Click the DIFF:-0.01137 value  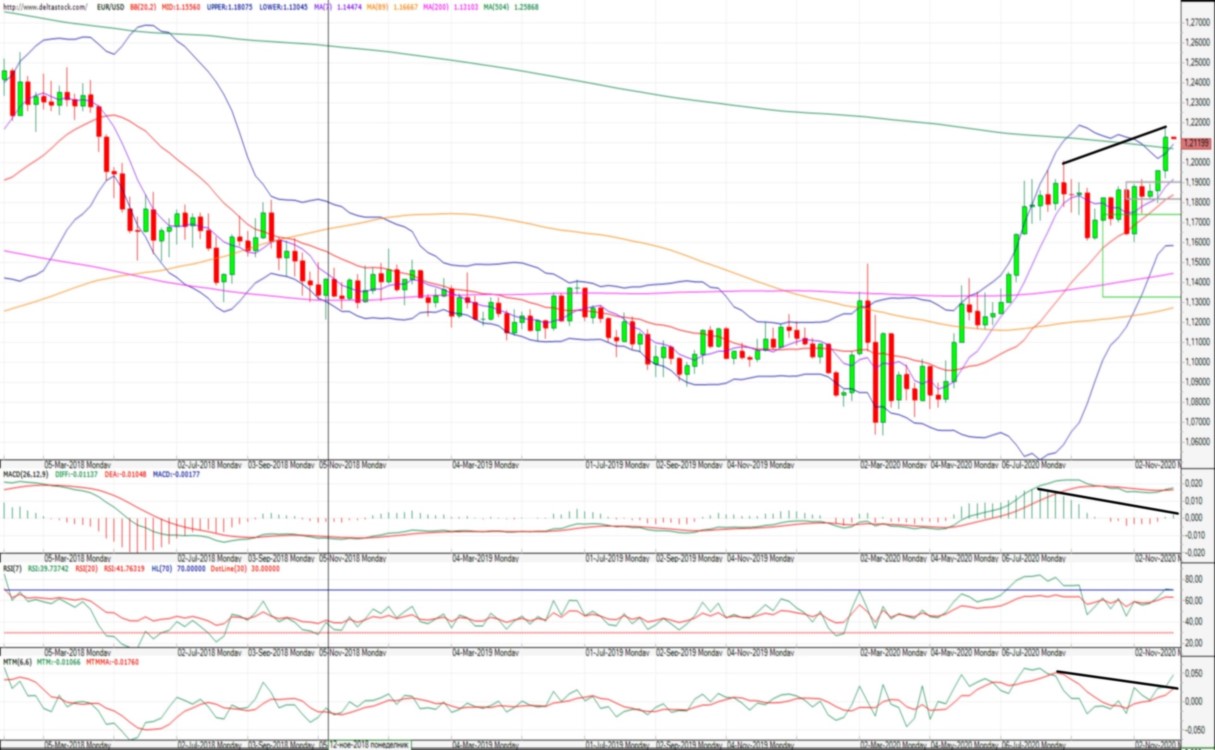click(x=77, y=475)
